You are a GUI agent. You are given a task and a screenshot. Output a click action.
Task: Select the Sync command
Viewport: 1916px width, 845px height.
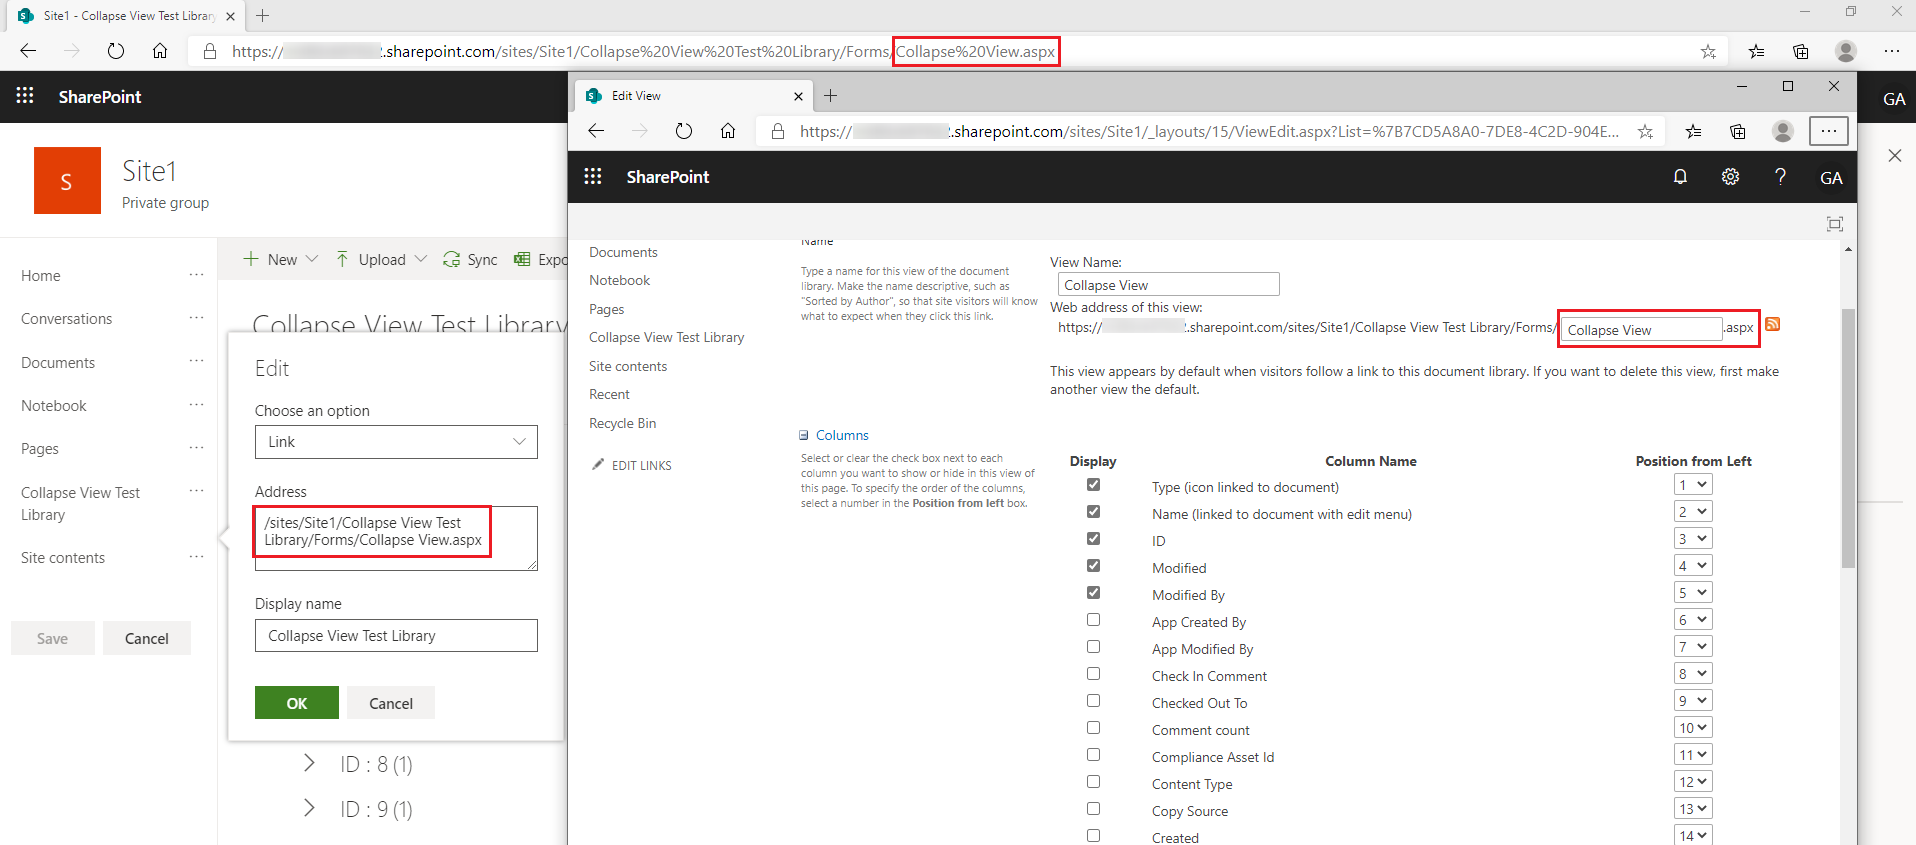pos(470,259)
